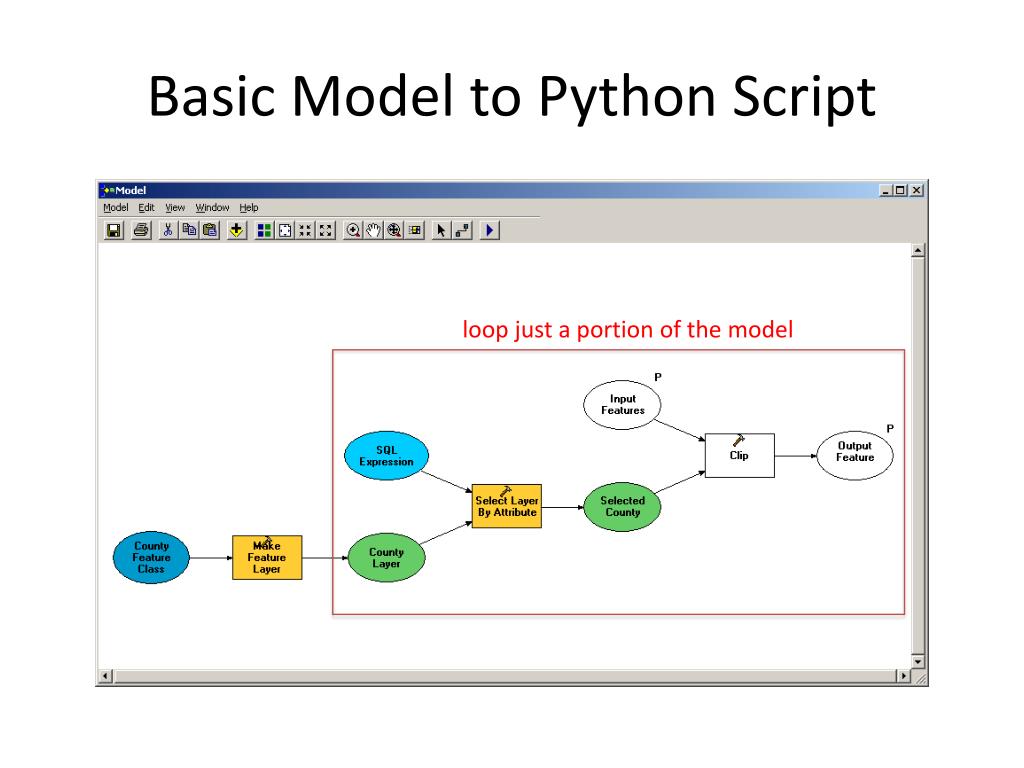This screenshot has height=768, width=1024.
Task: Click the Fixed Zoom Out icon
Action: pyautogui.click(x=326, y=231)
